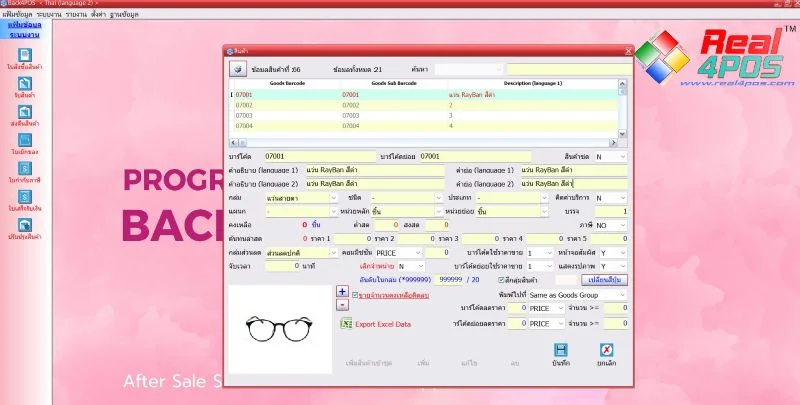800x405 pixels.
Task: Save using the บันทึก floppy disk icon
Action: point(561,349)
